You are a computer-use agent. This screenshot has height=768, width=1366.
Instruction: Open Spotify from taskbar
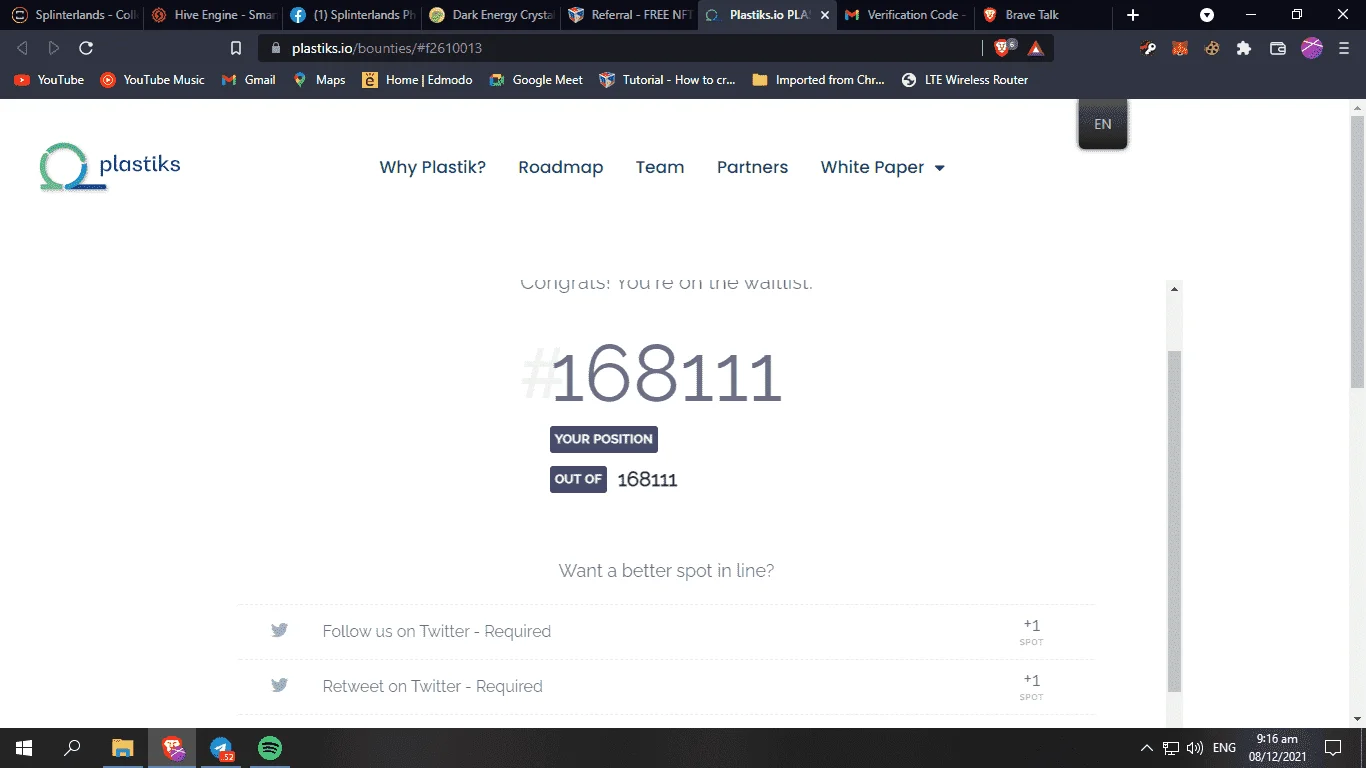point(270,748)
